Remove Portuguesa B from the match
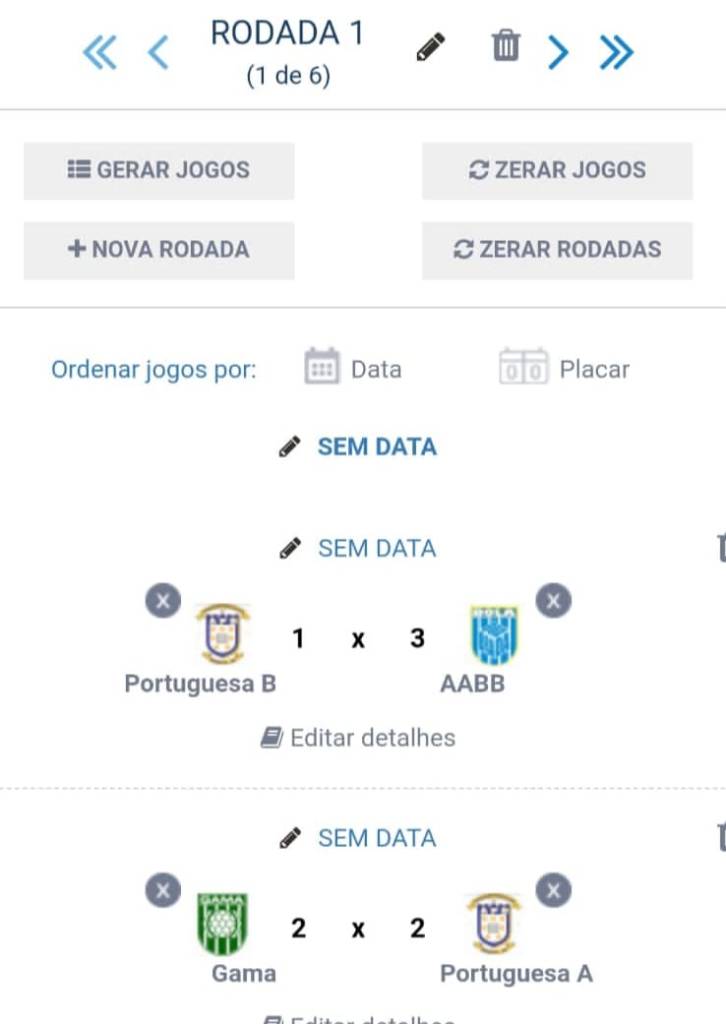The height and width of the screenshot is (1024, 726). 163,601
